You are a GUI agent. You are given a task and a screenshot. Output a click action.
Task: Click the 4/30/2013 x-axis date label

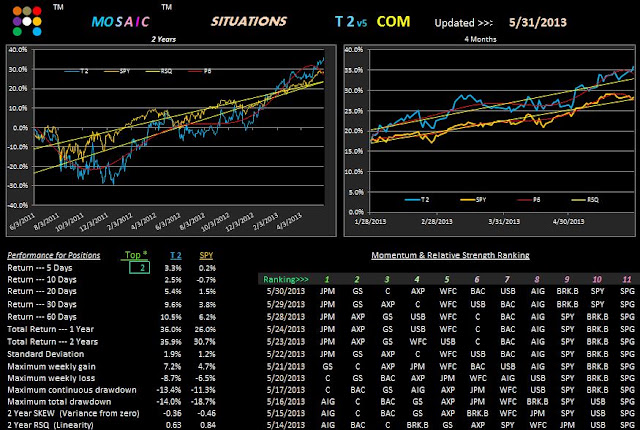pos(569,222)
